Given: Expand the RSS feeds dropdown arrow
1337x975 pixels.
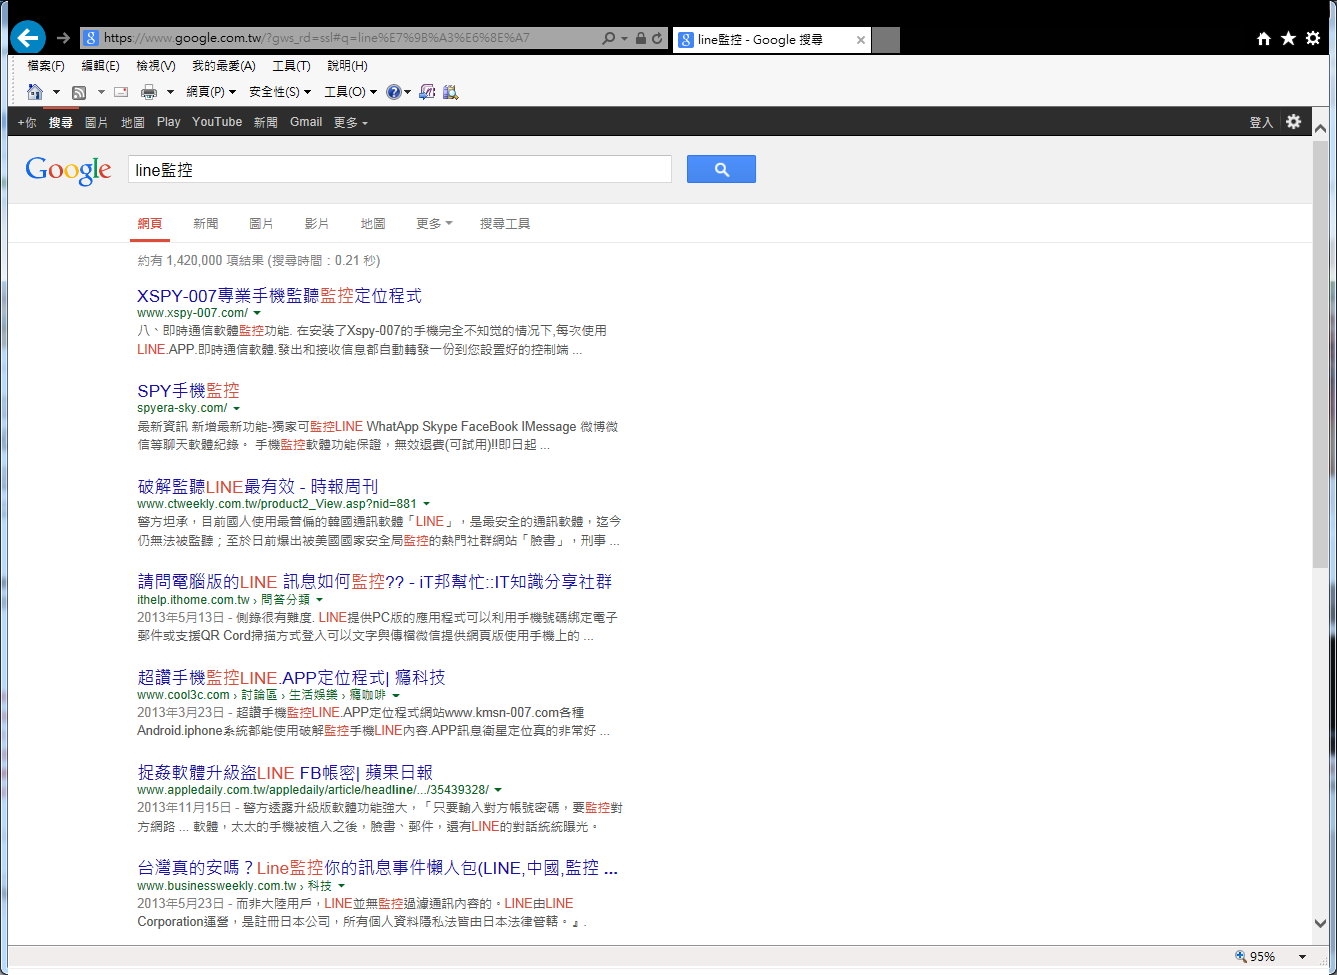Looking at the screenshot, I should click(101, 92).
